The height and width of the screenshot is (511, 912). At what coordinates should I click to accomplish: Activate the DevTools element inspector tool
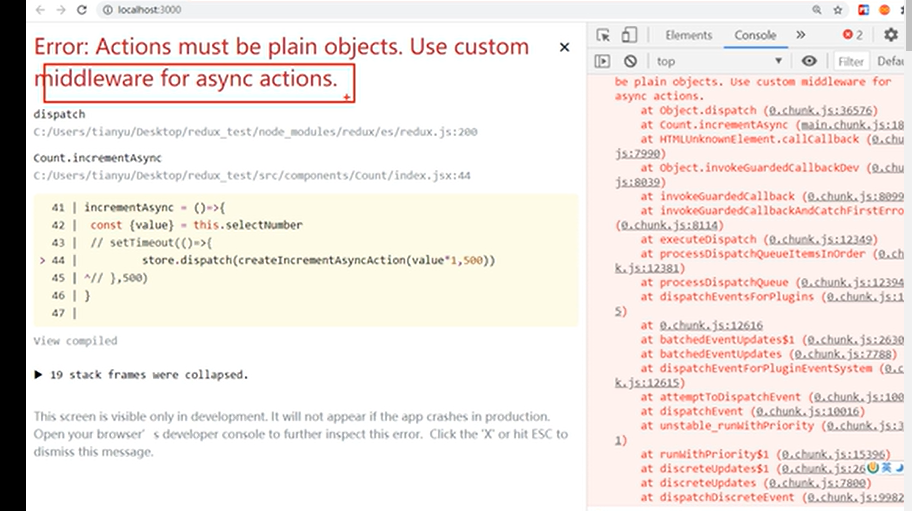coord(603,35)
